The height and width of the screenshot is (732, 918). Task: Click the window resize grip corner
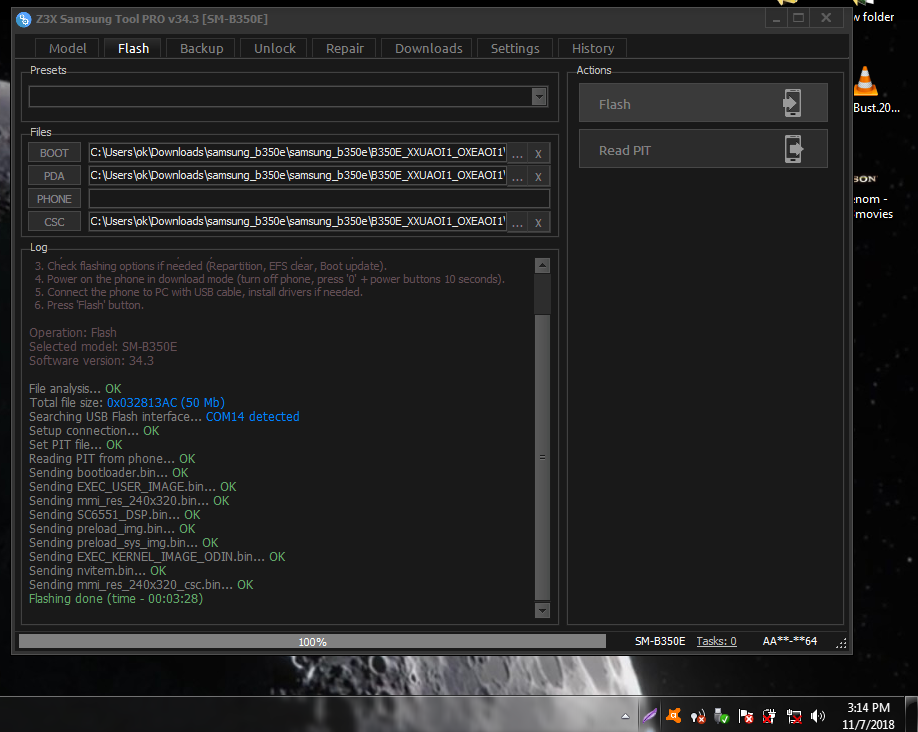click(841, 643)
